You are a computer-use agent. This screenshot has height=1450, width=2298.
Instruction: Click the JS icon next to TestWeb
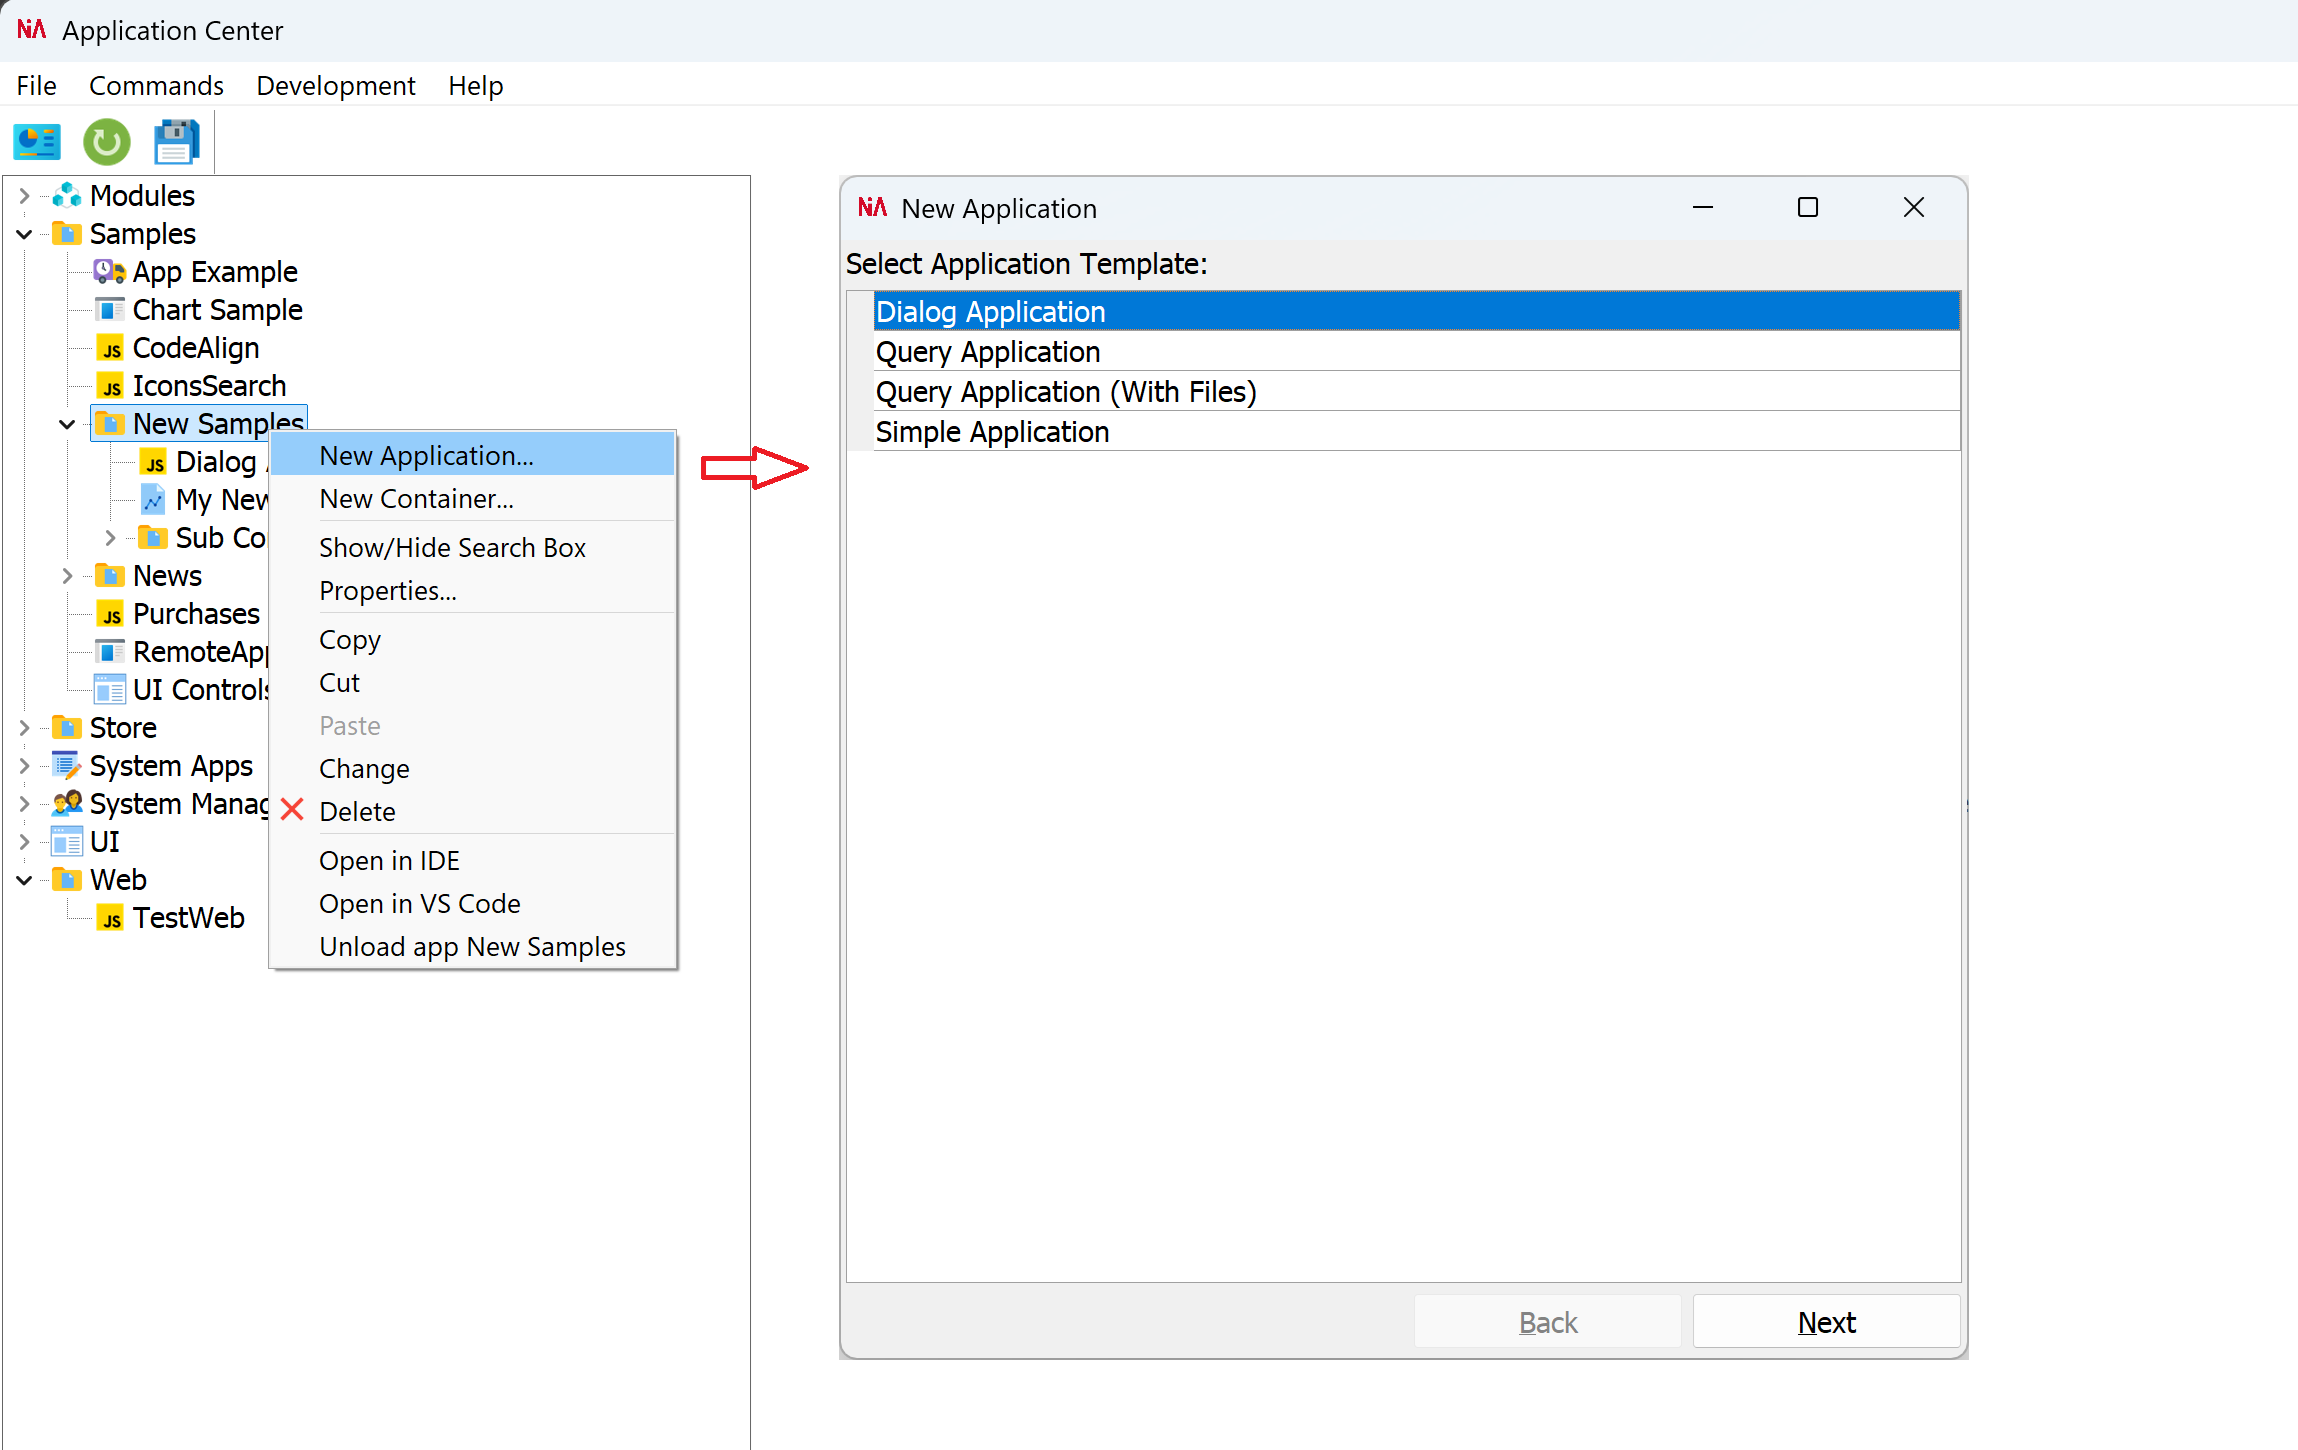[x=110, y=917]
